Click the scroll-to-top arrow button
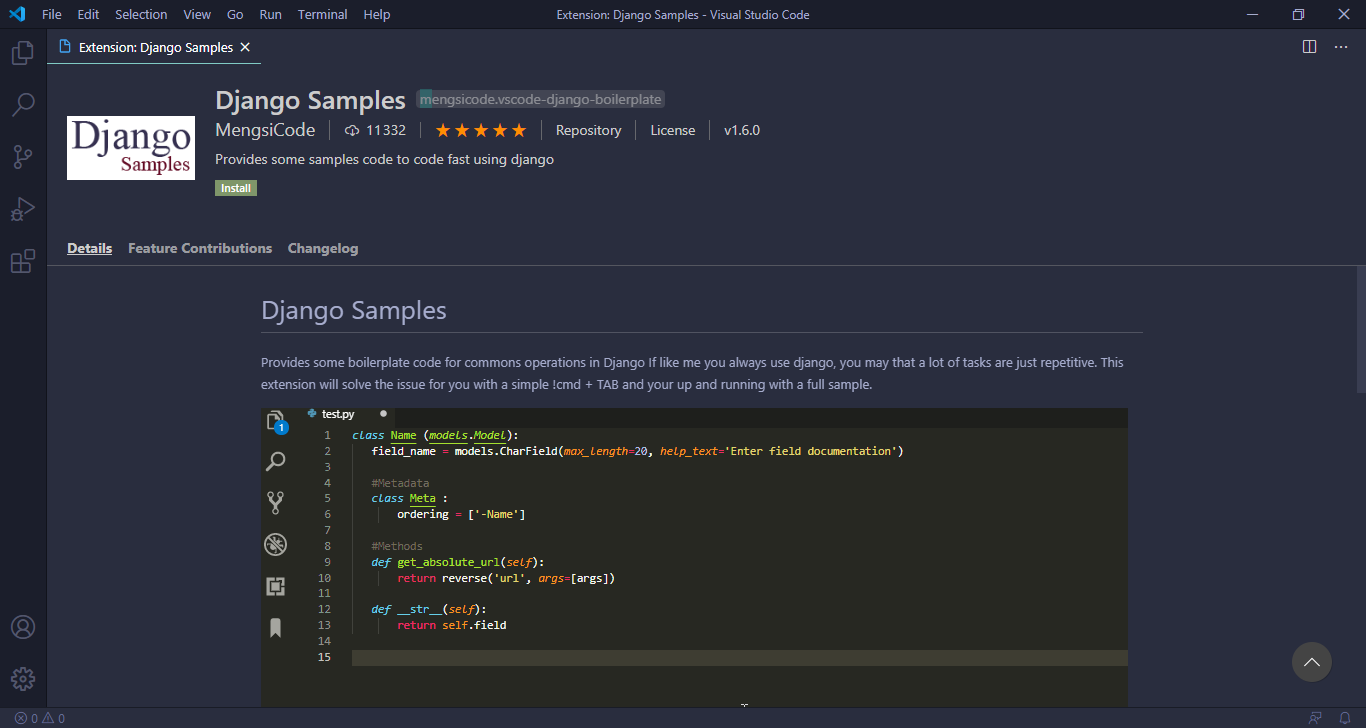Viewport: 1366px width, 728px height. (1311, 662)
